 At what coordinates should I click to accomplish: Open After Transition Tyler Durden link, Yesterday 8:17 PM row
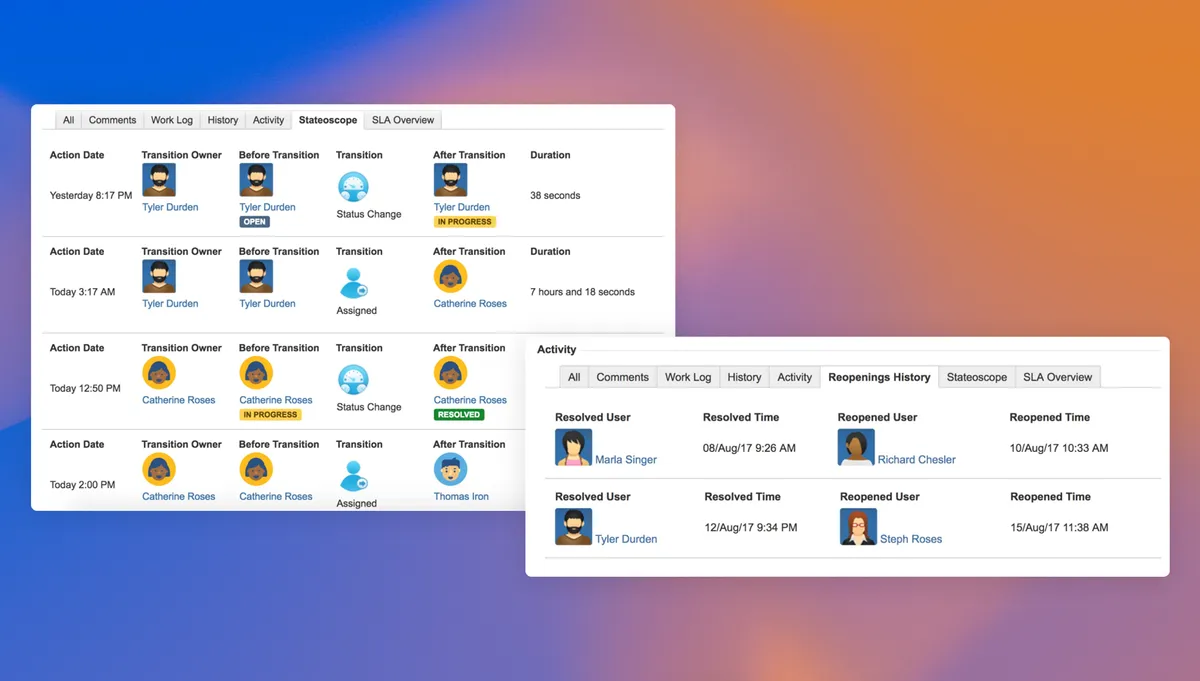(462, 207)
